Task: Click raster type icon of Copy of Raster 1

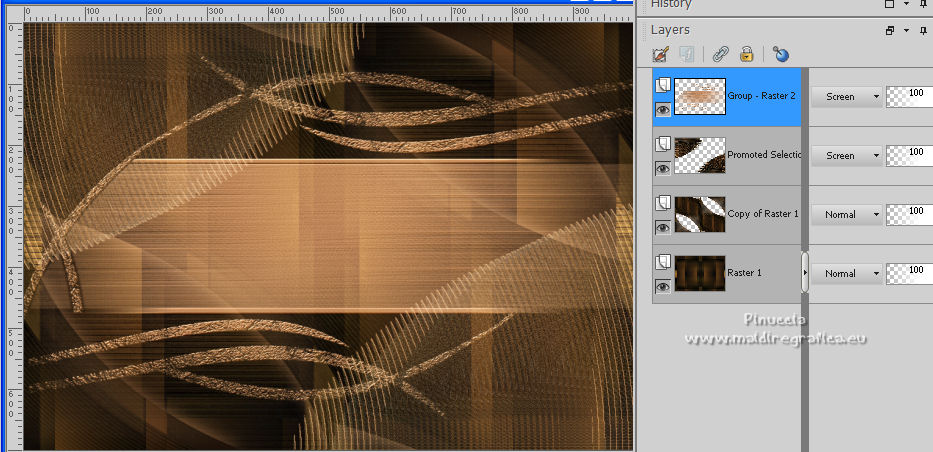Action: point(663,203)
